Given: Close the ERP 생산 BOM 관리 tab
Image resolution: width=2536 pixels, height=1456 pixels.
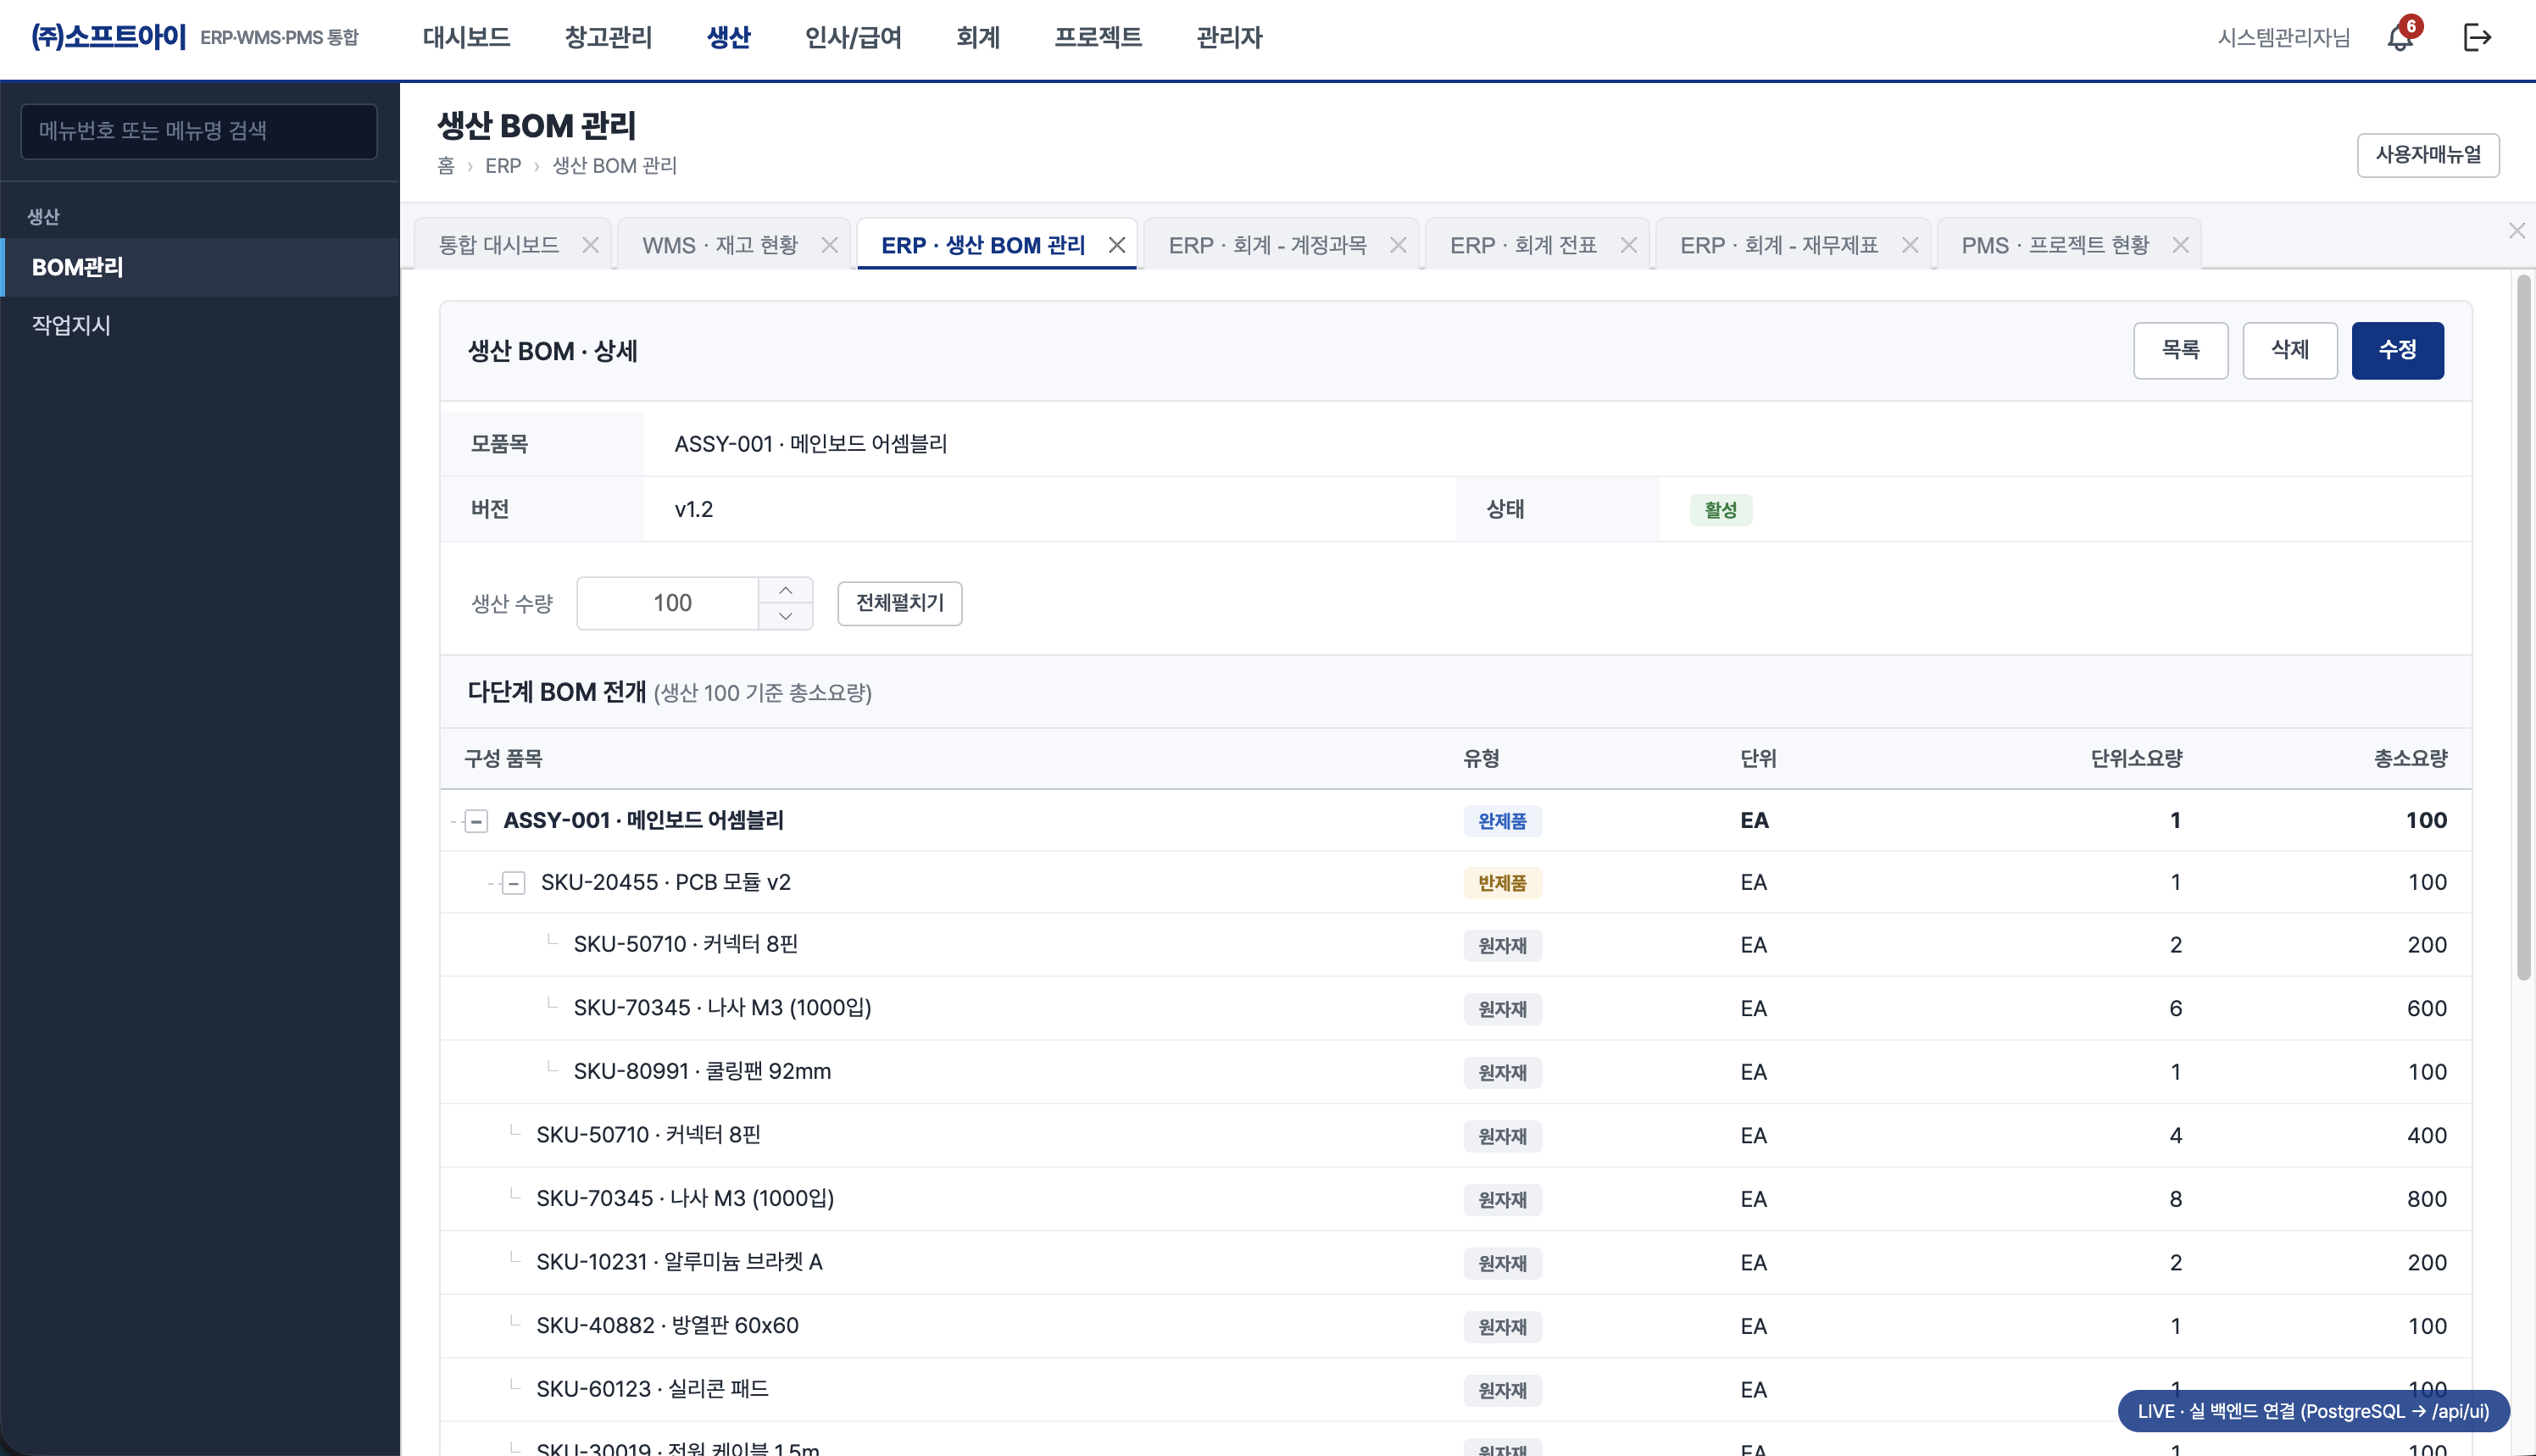Looking at the screenshot, I should 1117,245.
